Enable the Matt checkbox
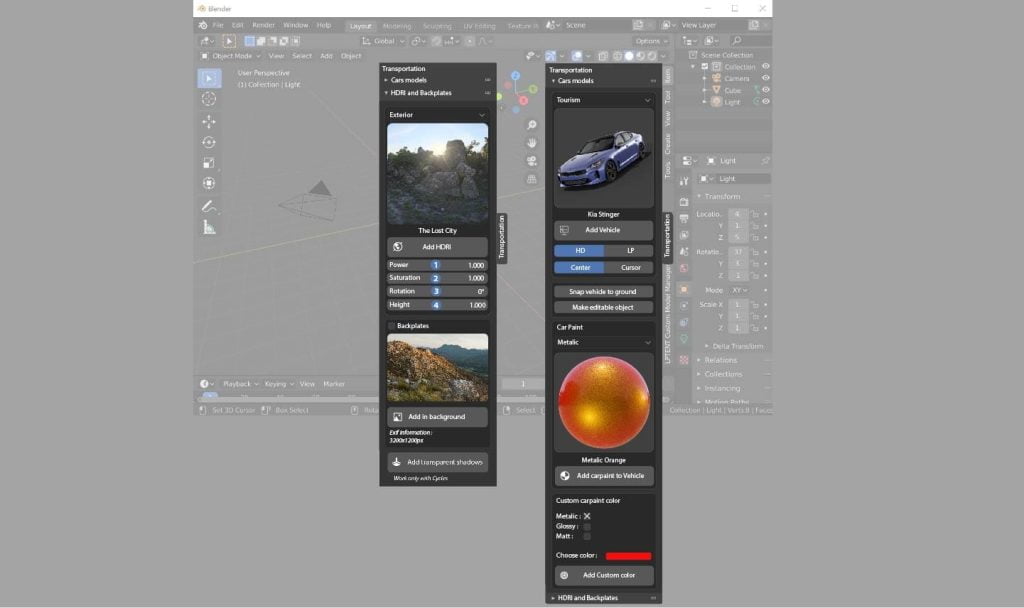This screenshot has height=608, width=1024. pos(587,536)
